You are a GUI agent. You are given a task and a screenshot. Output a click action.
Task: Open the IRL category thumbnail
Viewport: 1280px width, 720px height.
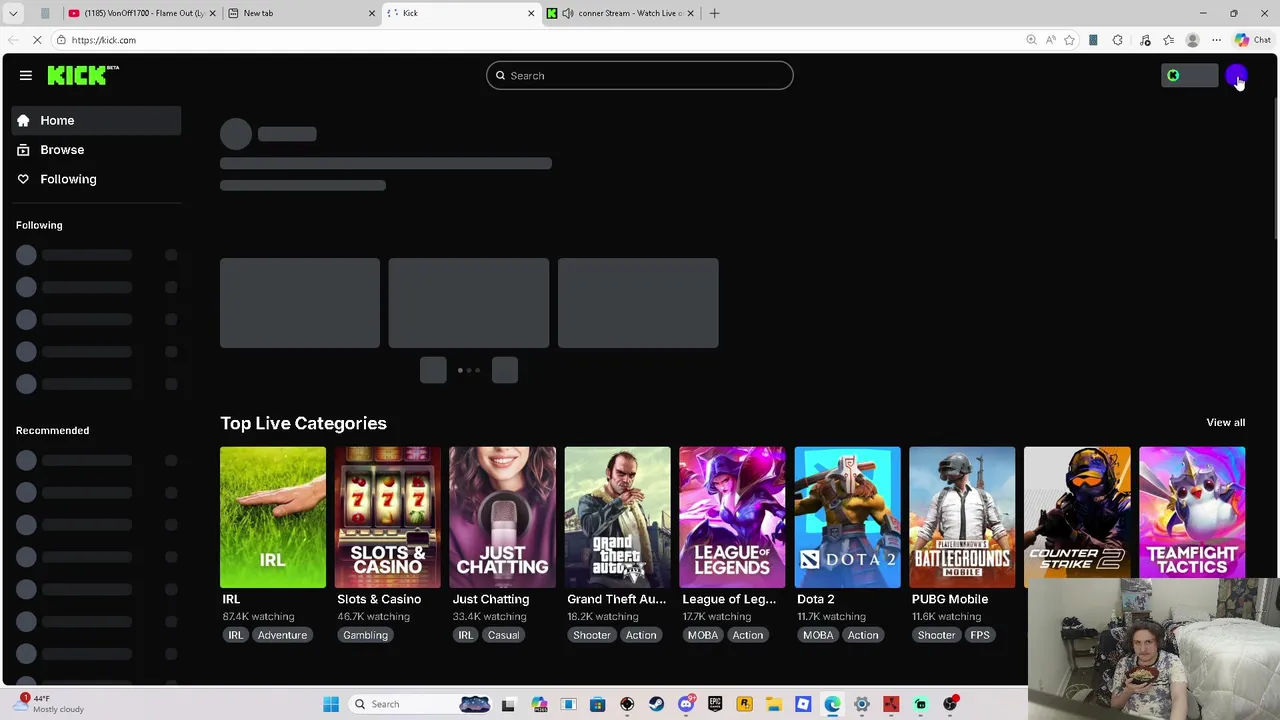click(273, 517)
